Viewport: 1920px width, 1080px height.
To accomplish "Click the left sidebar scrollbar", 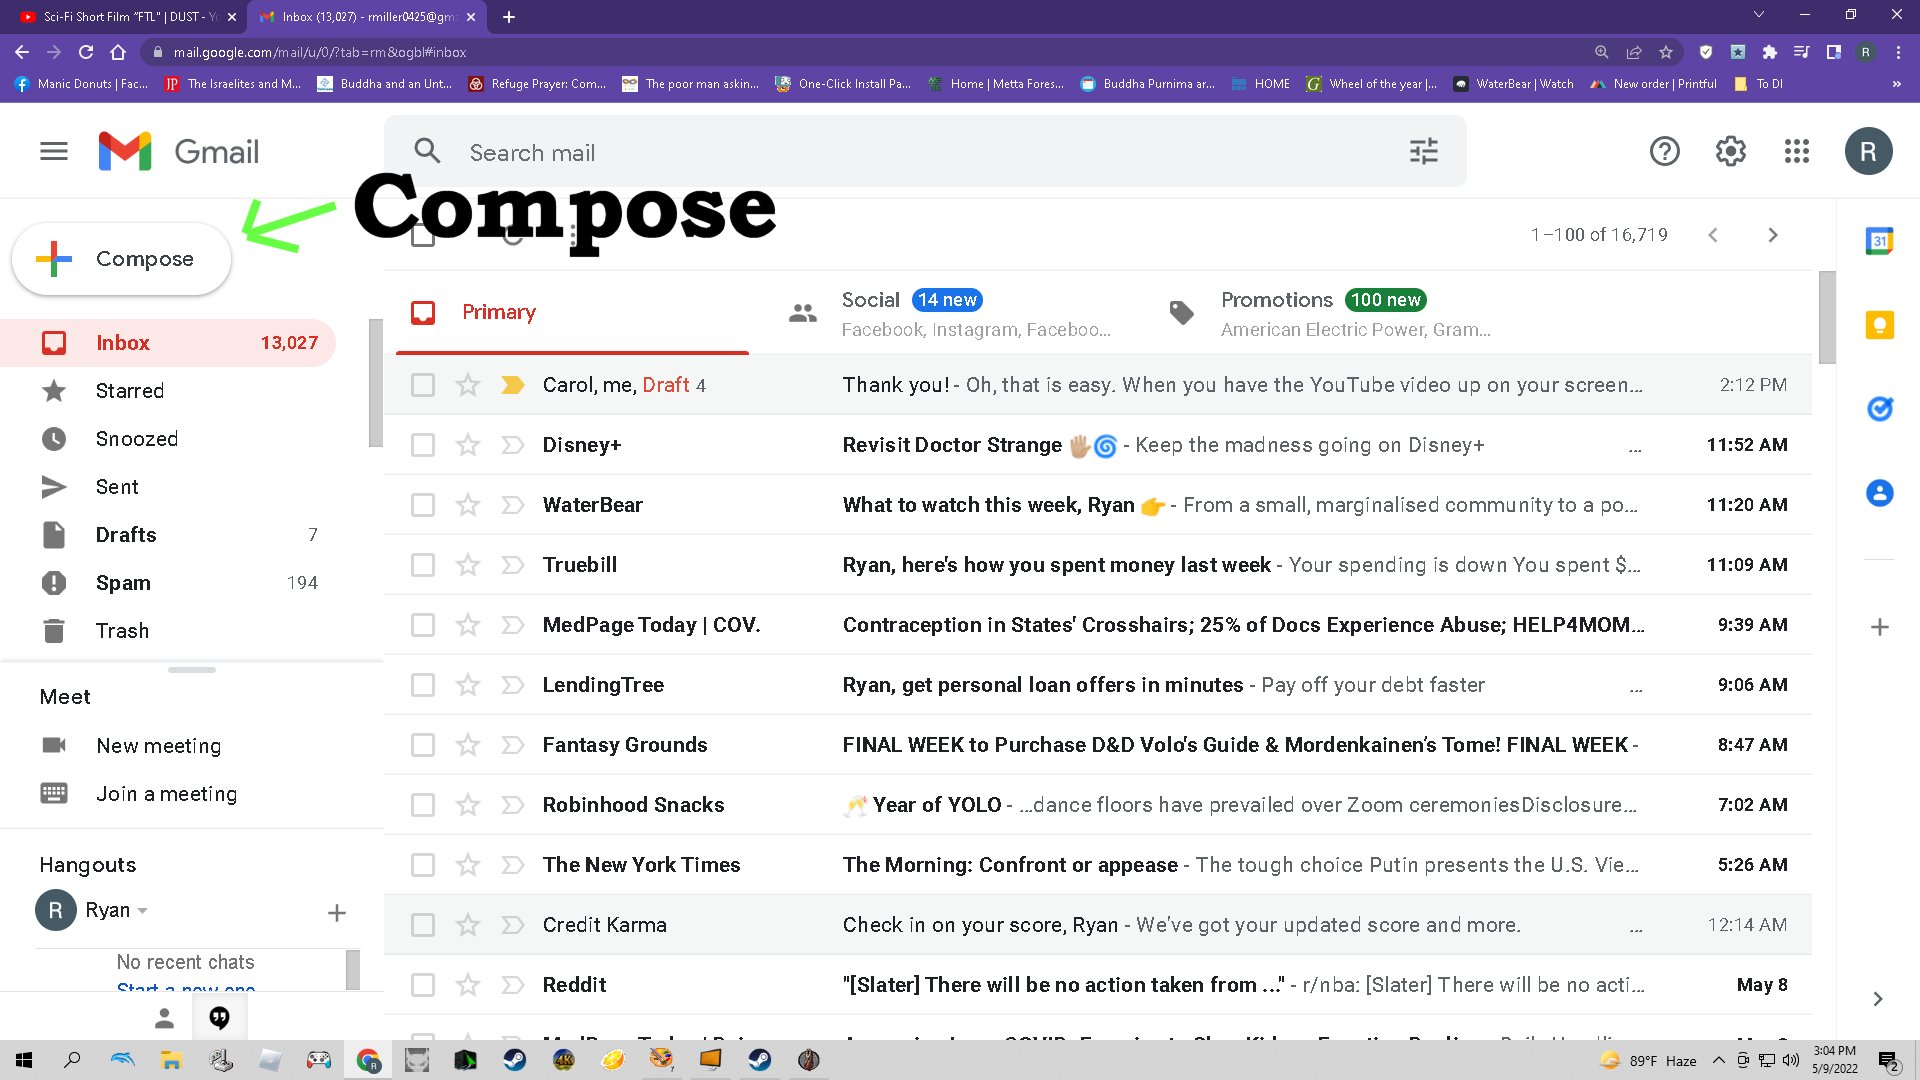I will coord(375,383).
